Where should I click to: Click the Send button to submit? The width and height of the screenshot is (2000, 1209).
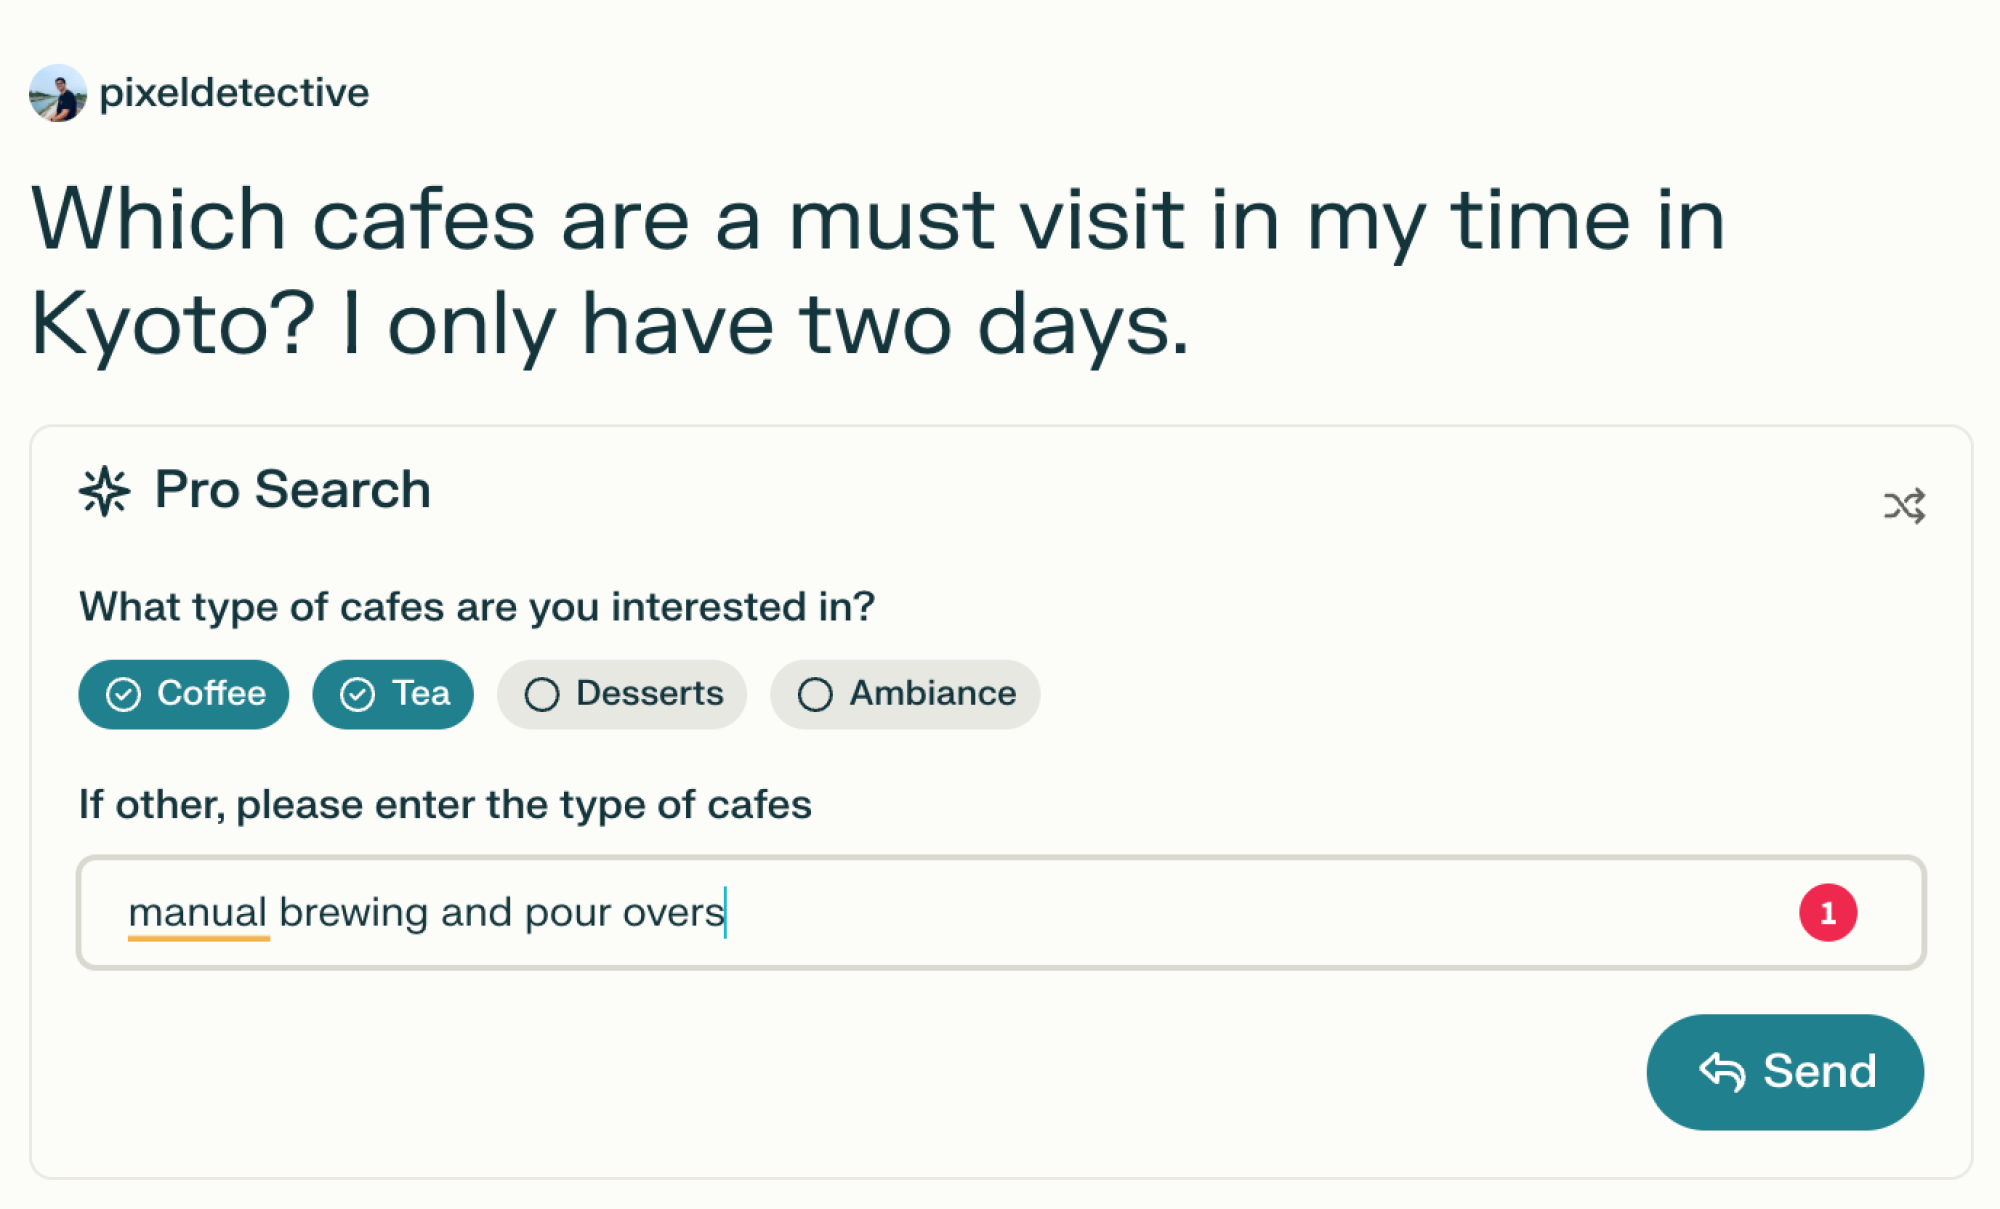click(1787, 1069)
